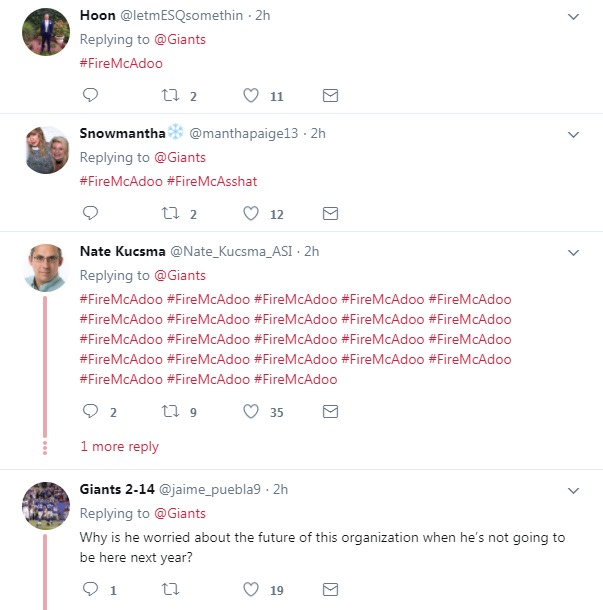Reply to Snowmantha's tweet
This screenshot has width=603, height=610.
coord(90,213)
